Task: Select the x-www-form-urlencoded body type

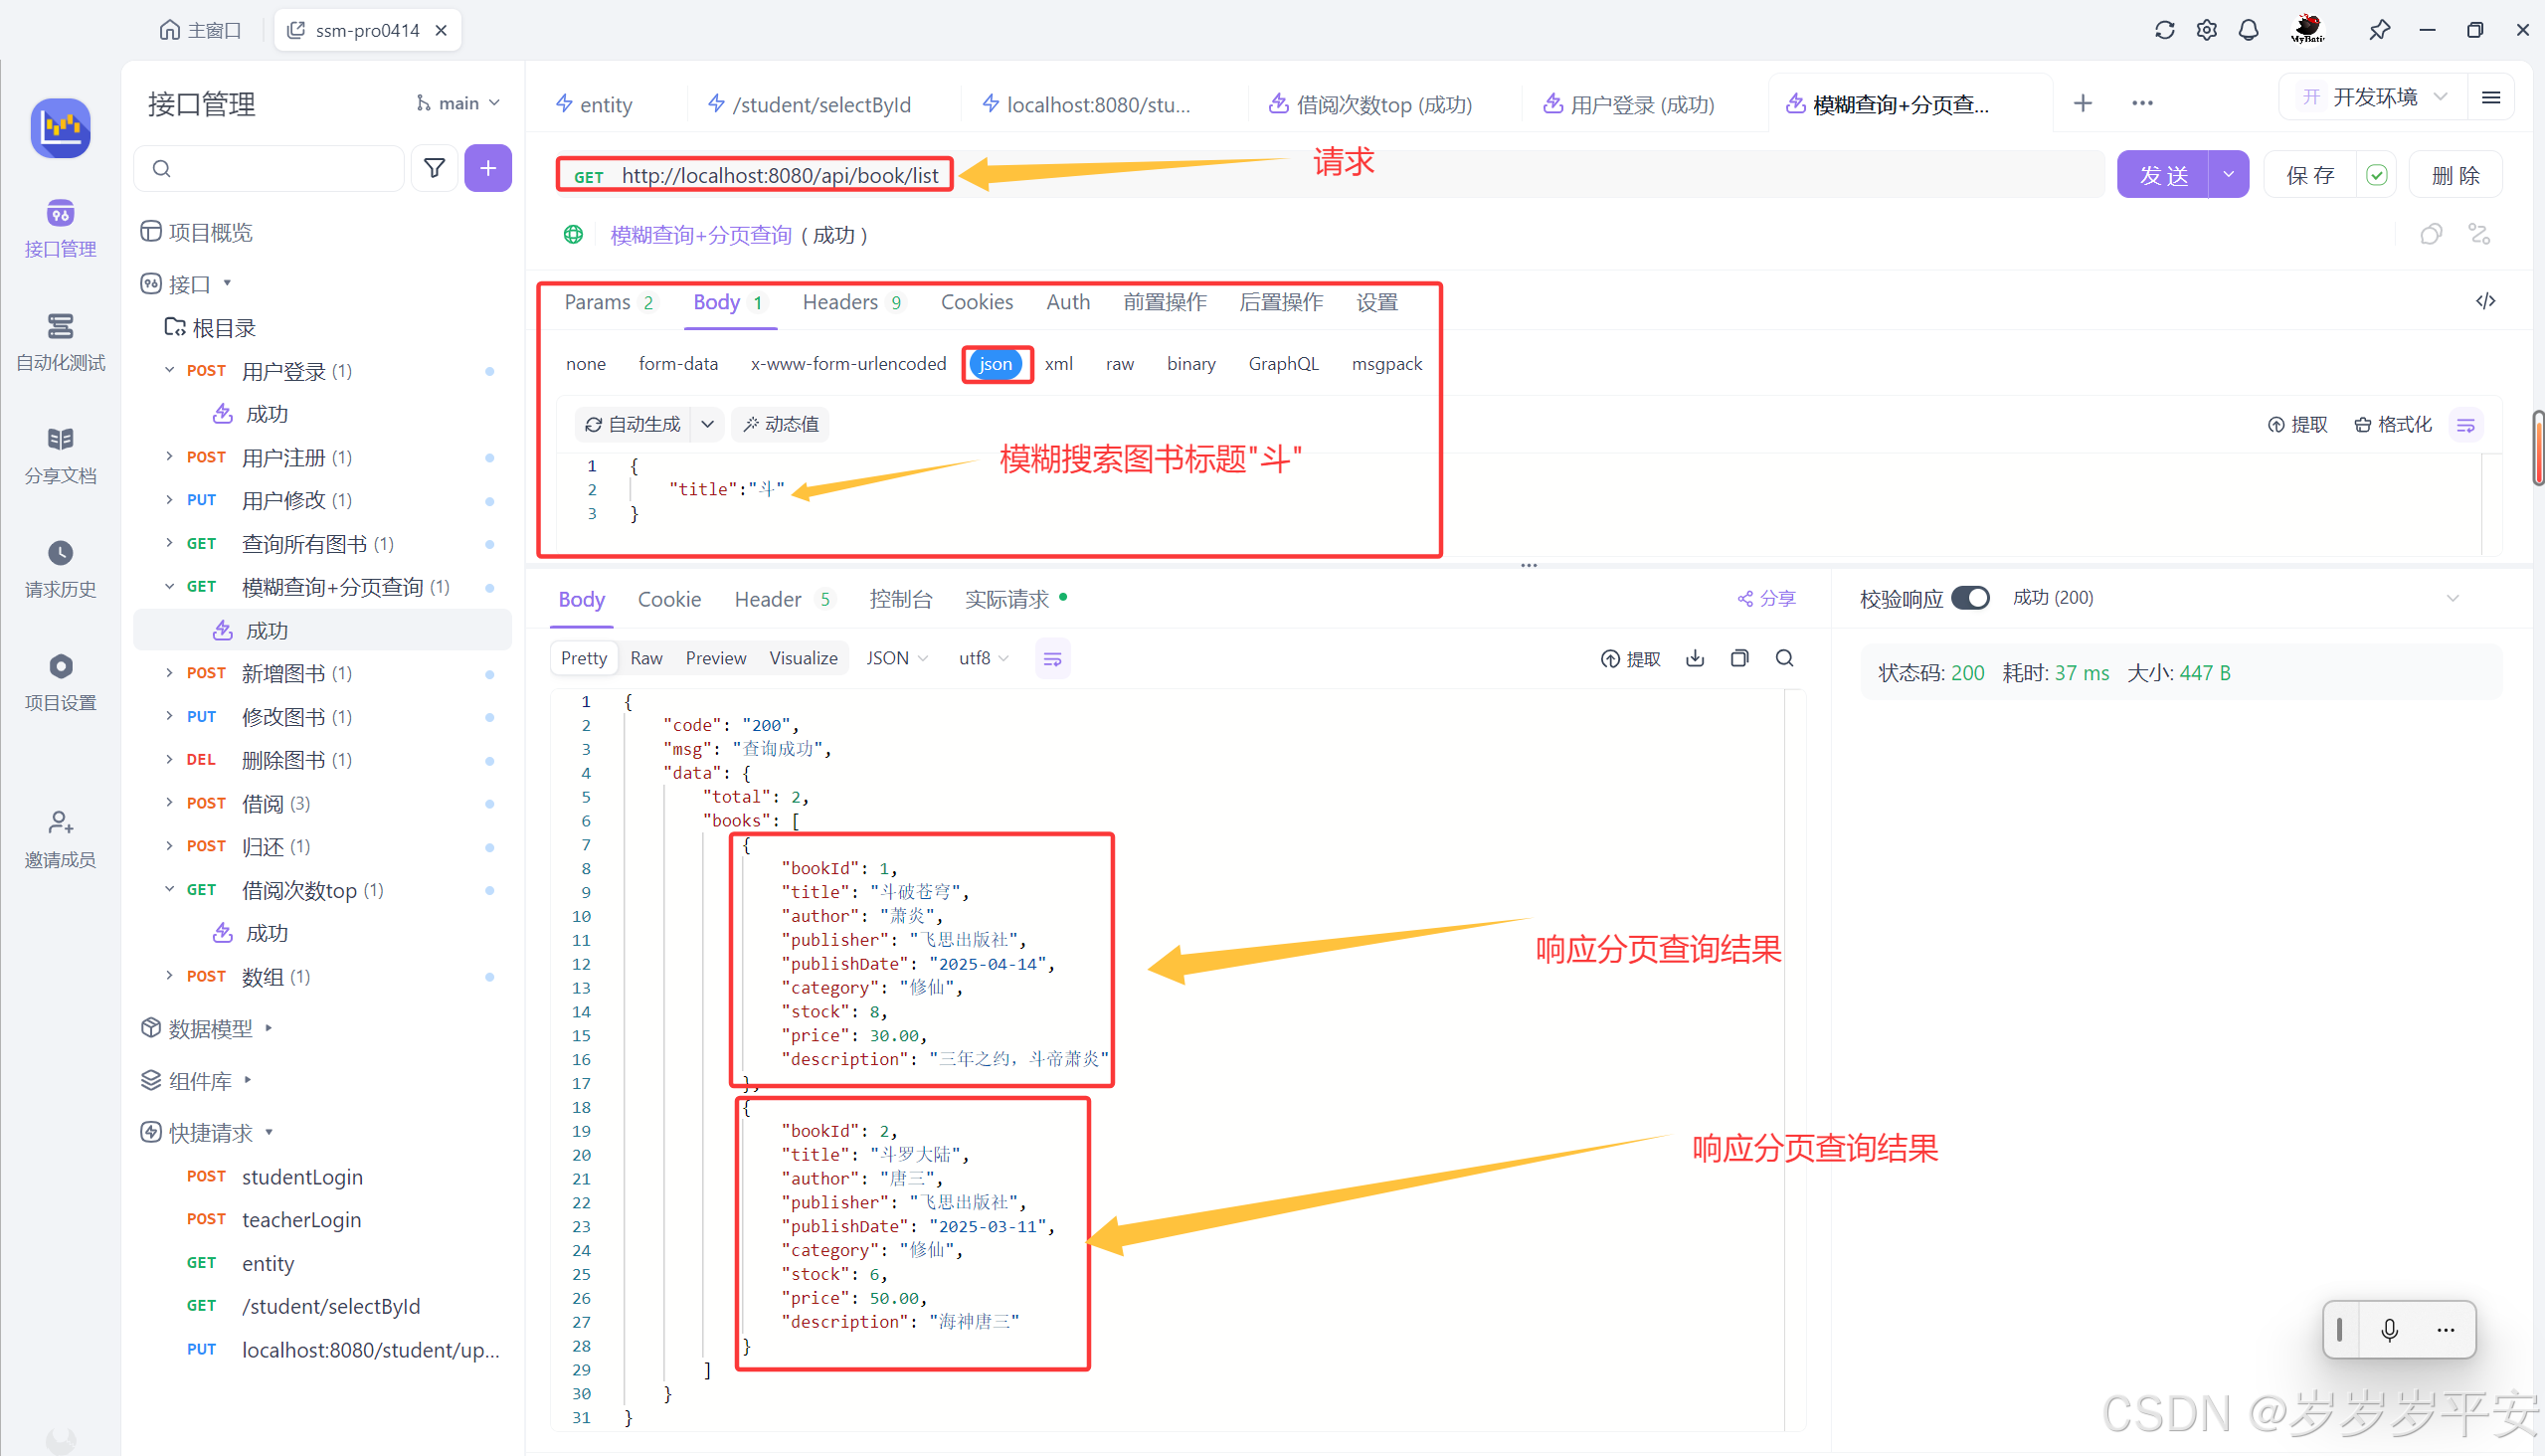Action: [x=847, y=363]
